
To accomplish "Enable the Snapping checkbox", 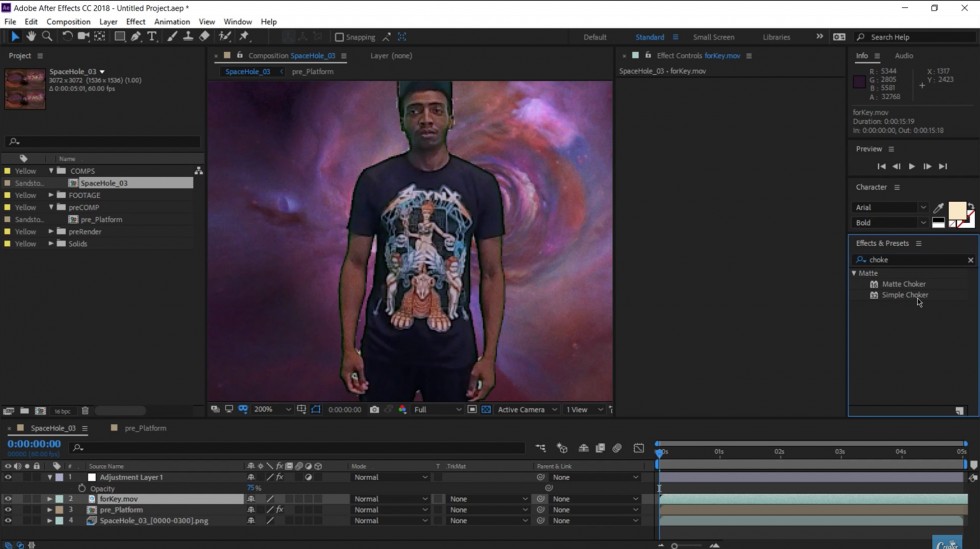I will coord(339,37).
